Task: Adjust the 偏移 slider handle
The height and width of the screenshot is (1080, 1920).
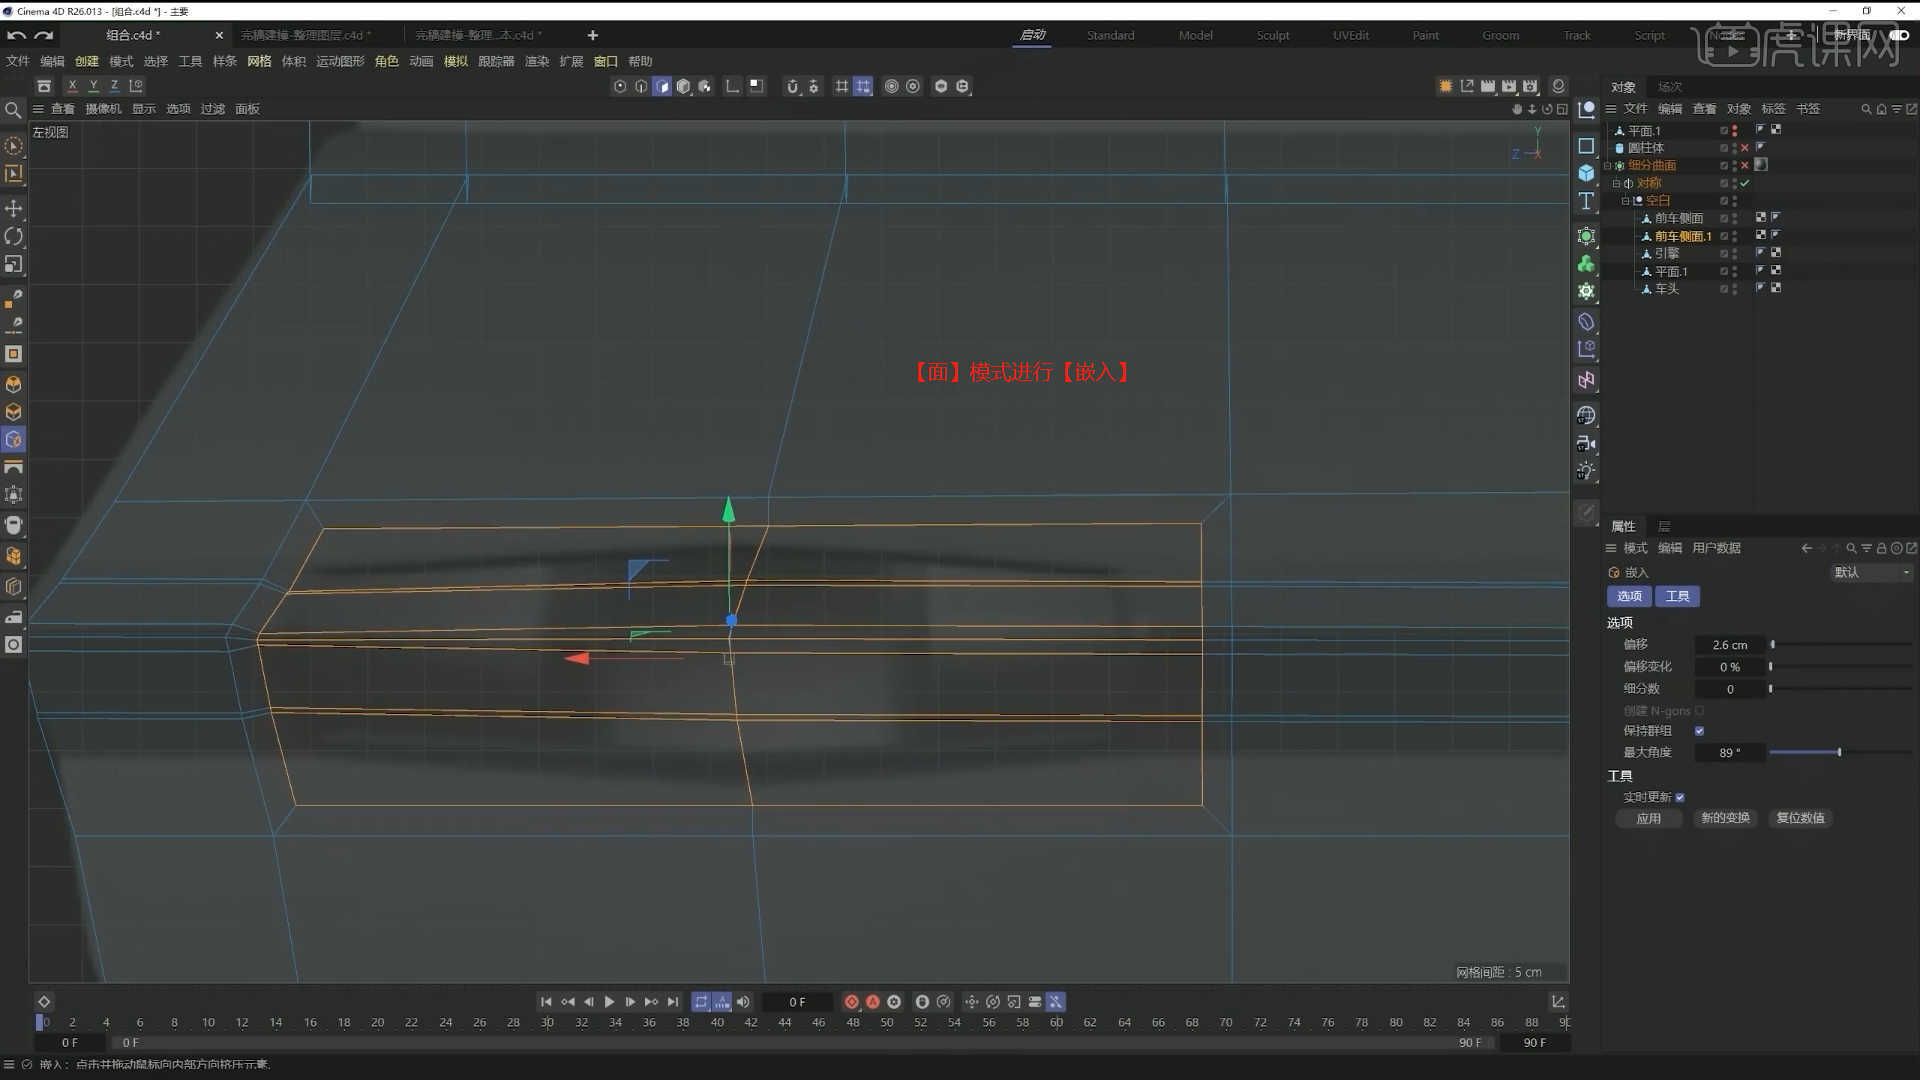Action: (1773, 645)
